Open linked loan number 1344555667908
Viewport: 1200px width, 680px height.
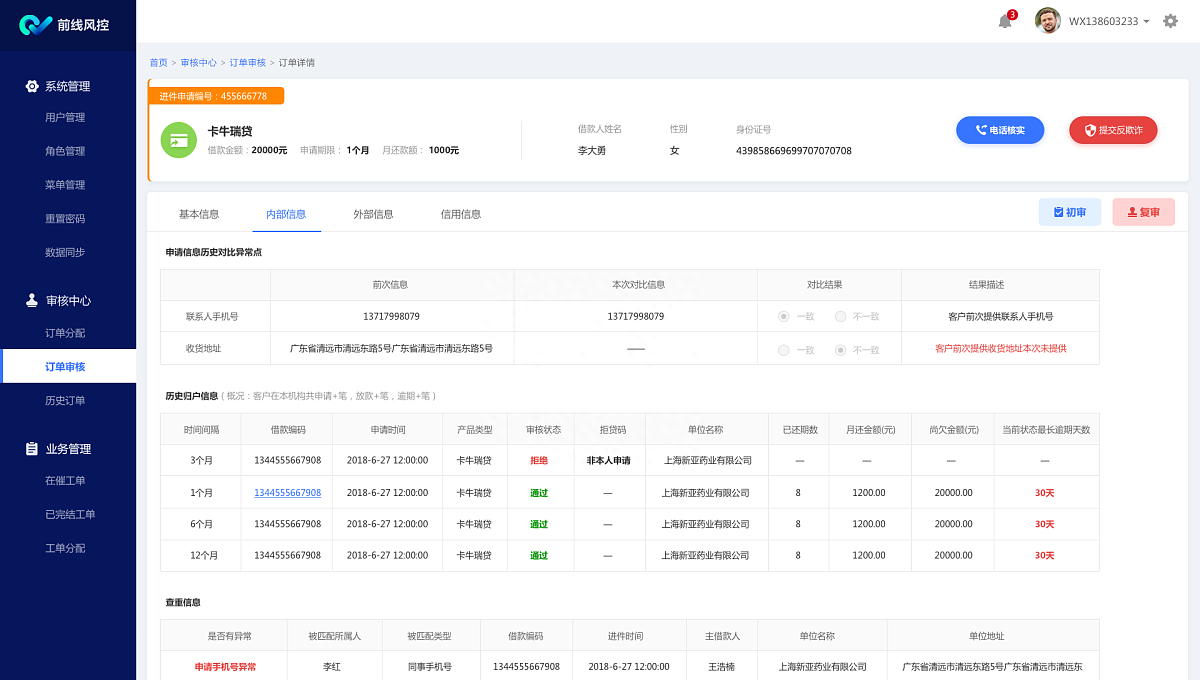(288, 493)
